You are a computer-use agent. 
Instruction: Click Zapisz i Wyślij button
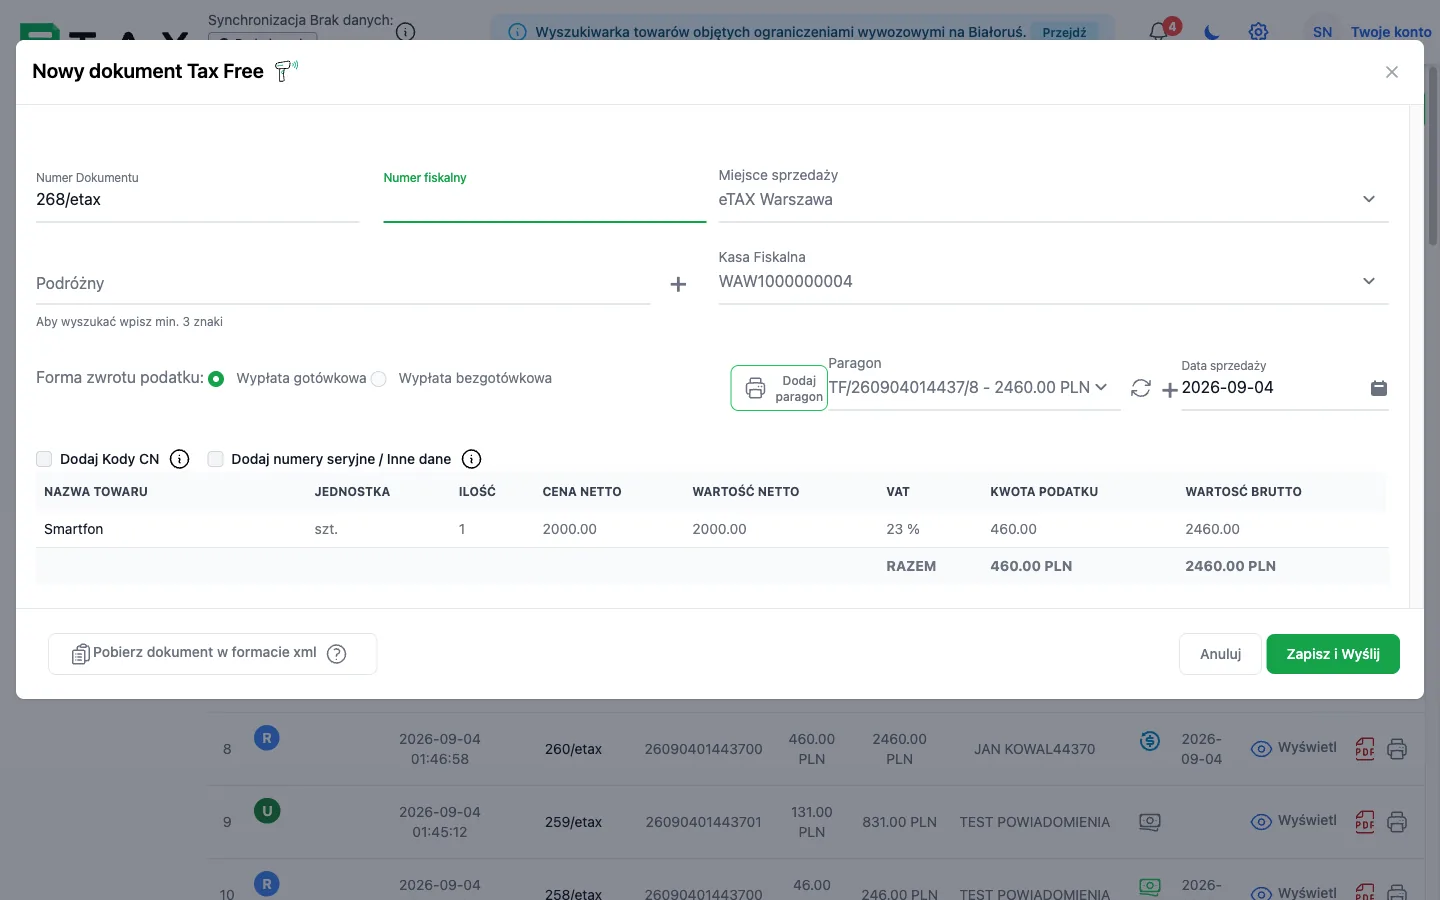tap(1333, 654)
